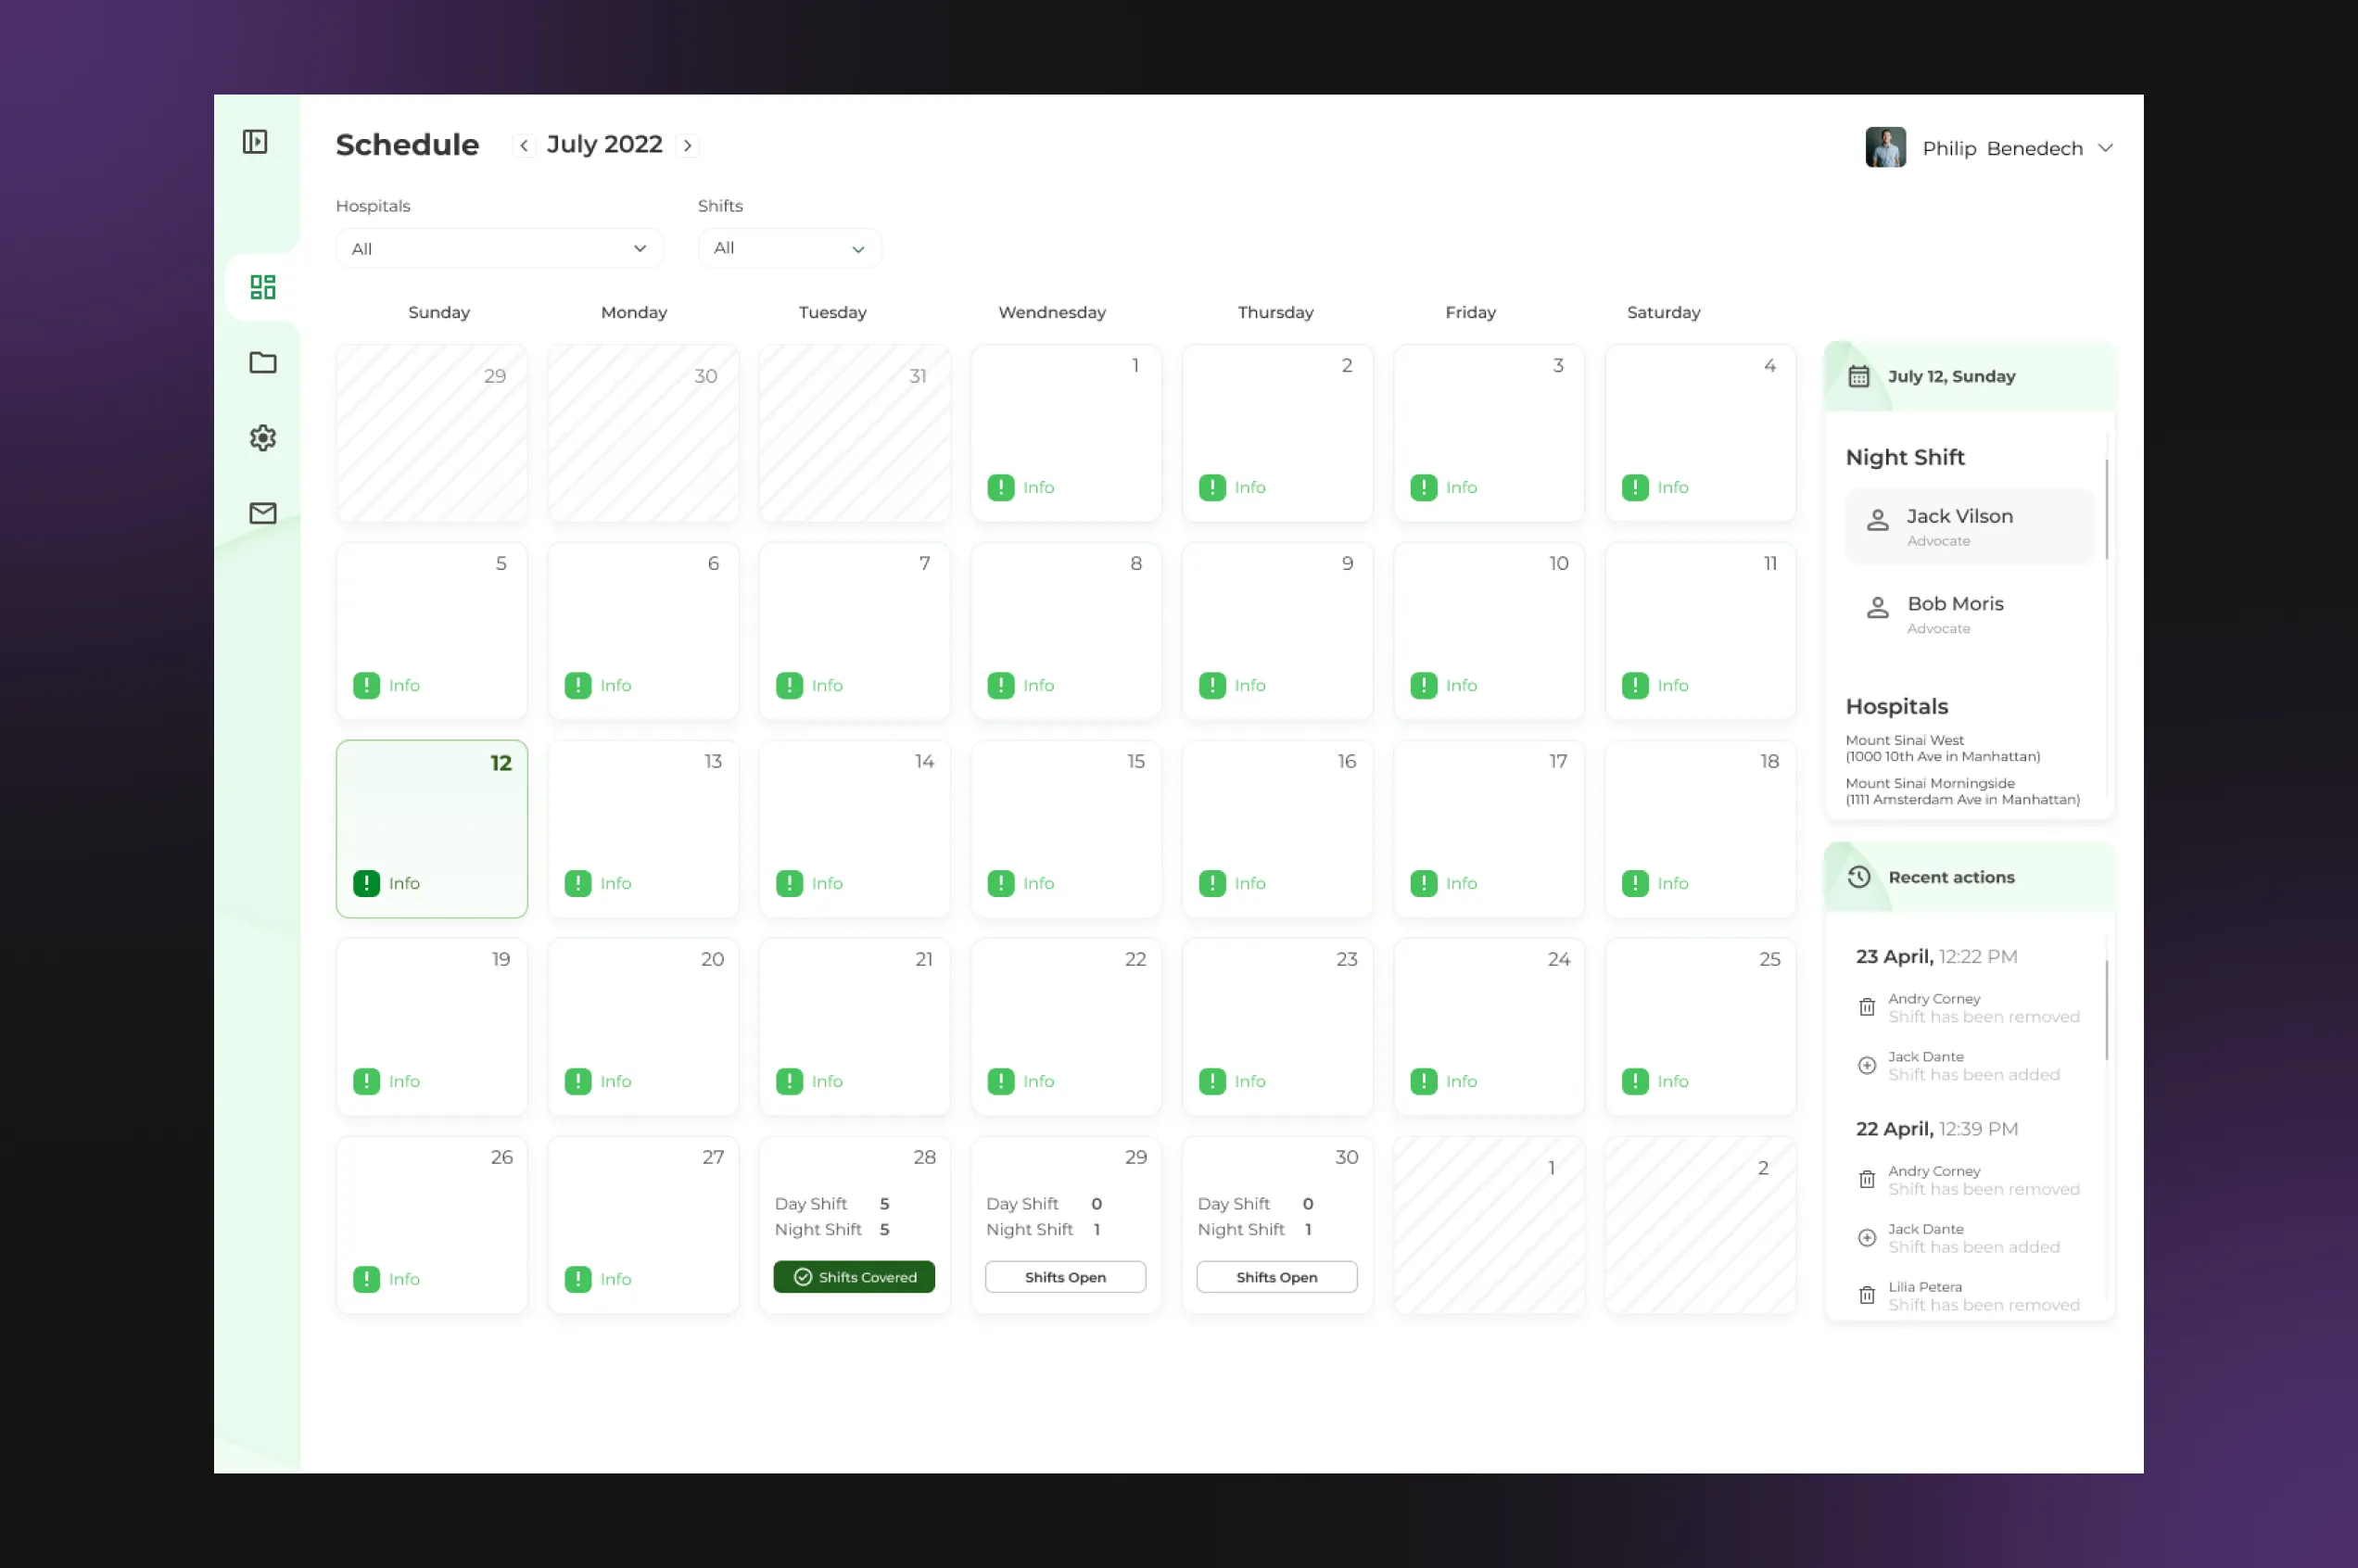2358x1568 pixels.
Task: Click the trash icon beside Lilia Petera
Action: coord(1866,1295)
